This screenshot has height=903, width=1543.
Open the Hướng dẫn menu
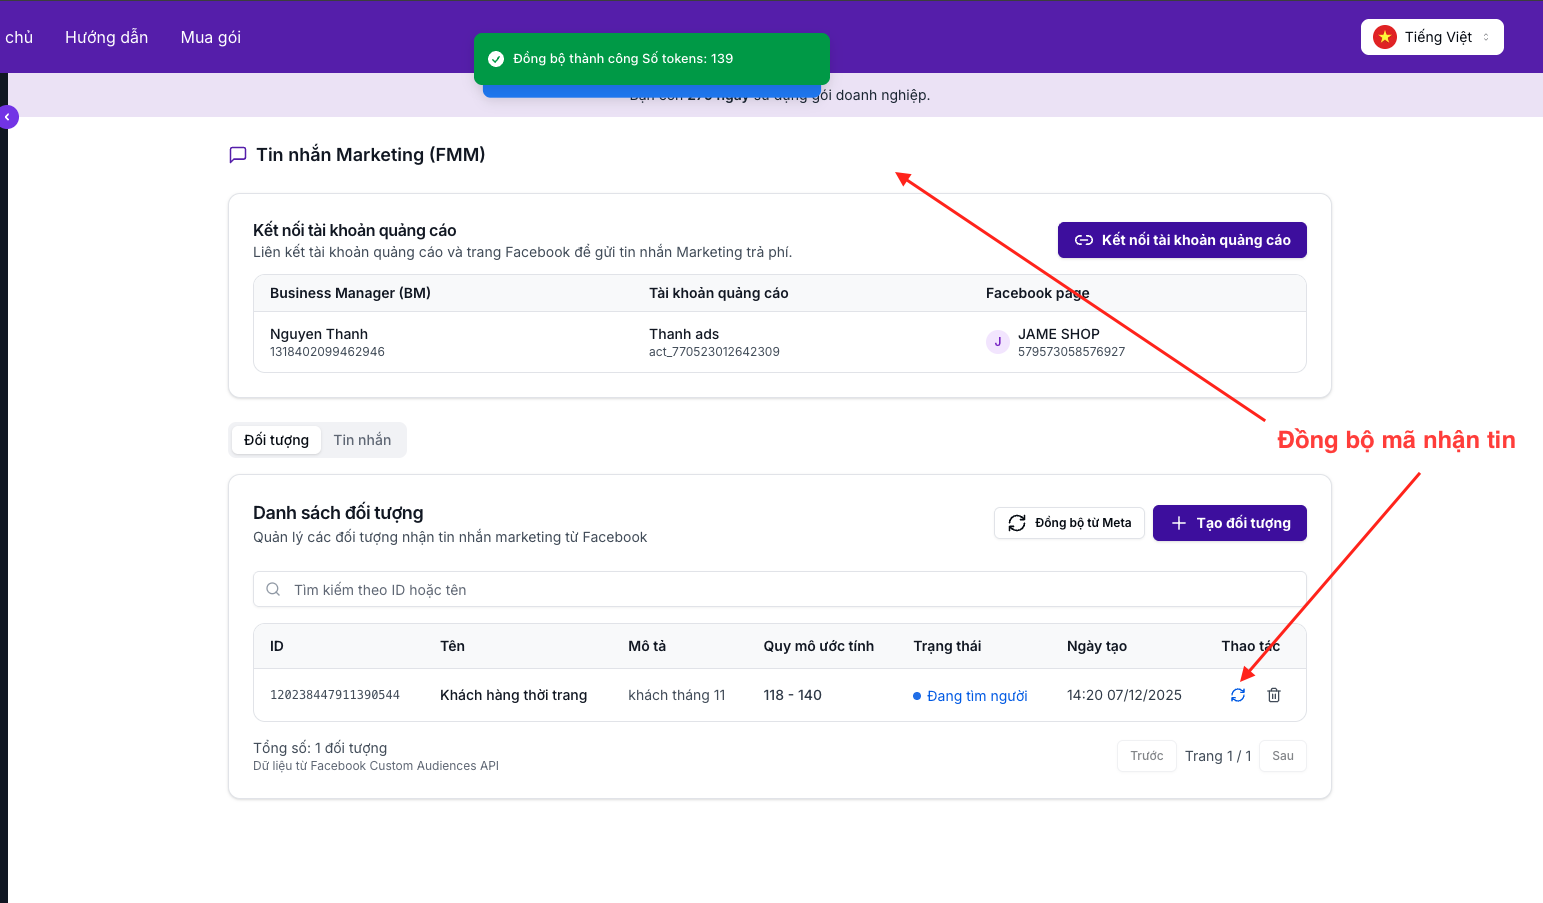106,37
